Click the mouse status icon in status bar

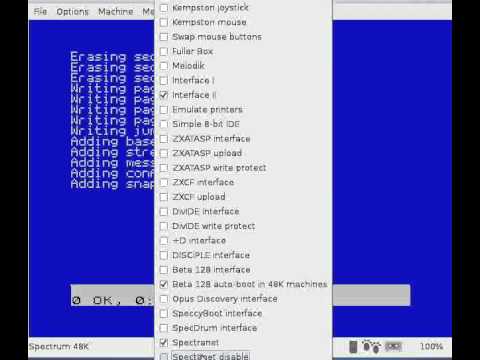(371, 347)
